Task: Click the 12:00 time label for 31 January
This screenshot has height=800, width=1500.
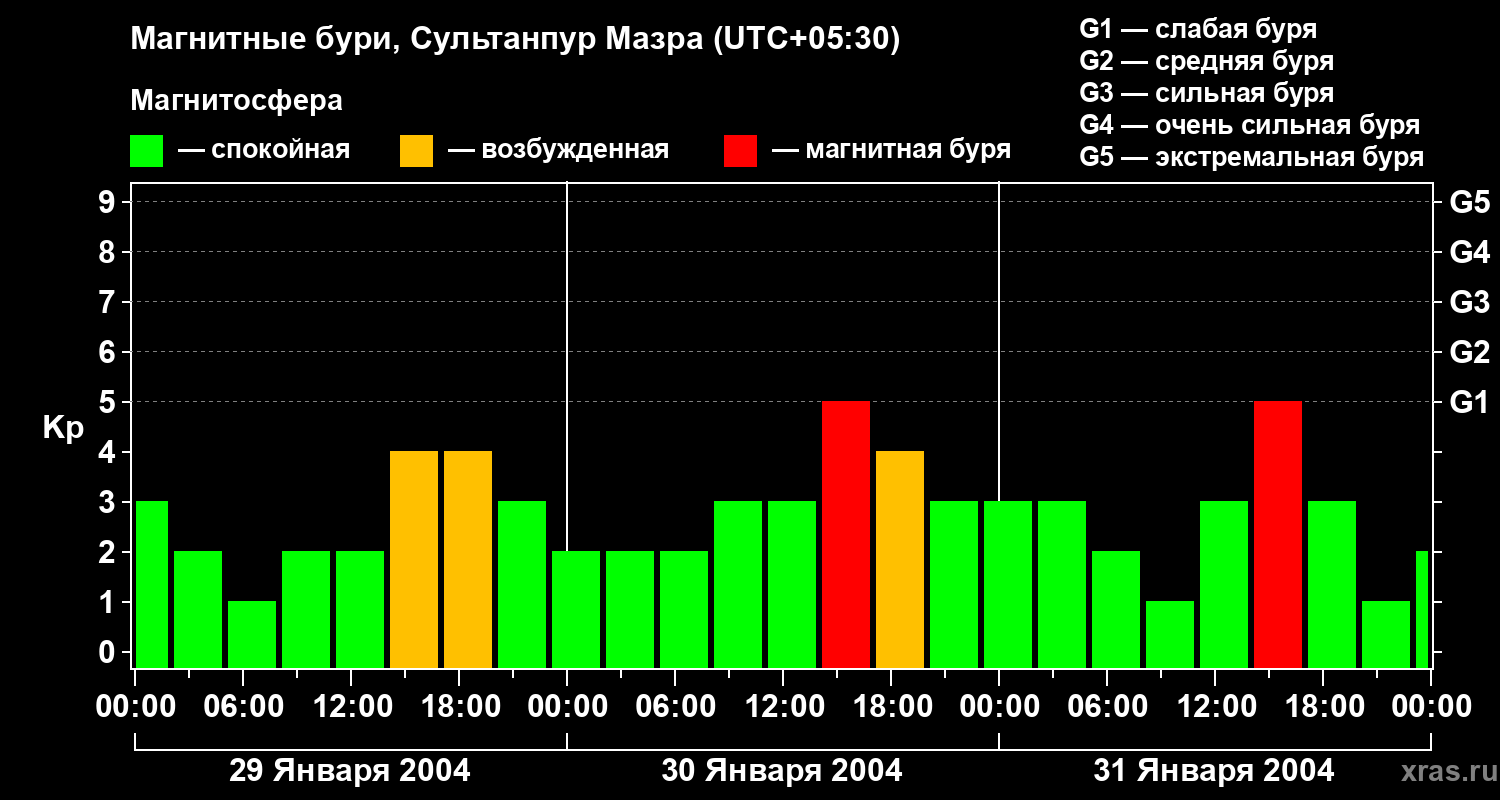Action: click(1215, 707)
